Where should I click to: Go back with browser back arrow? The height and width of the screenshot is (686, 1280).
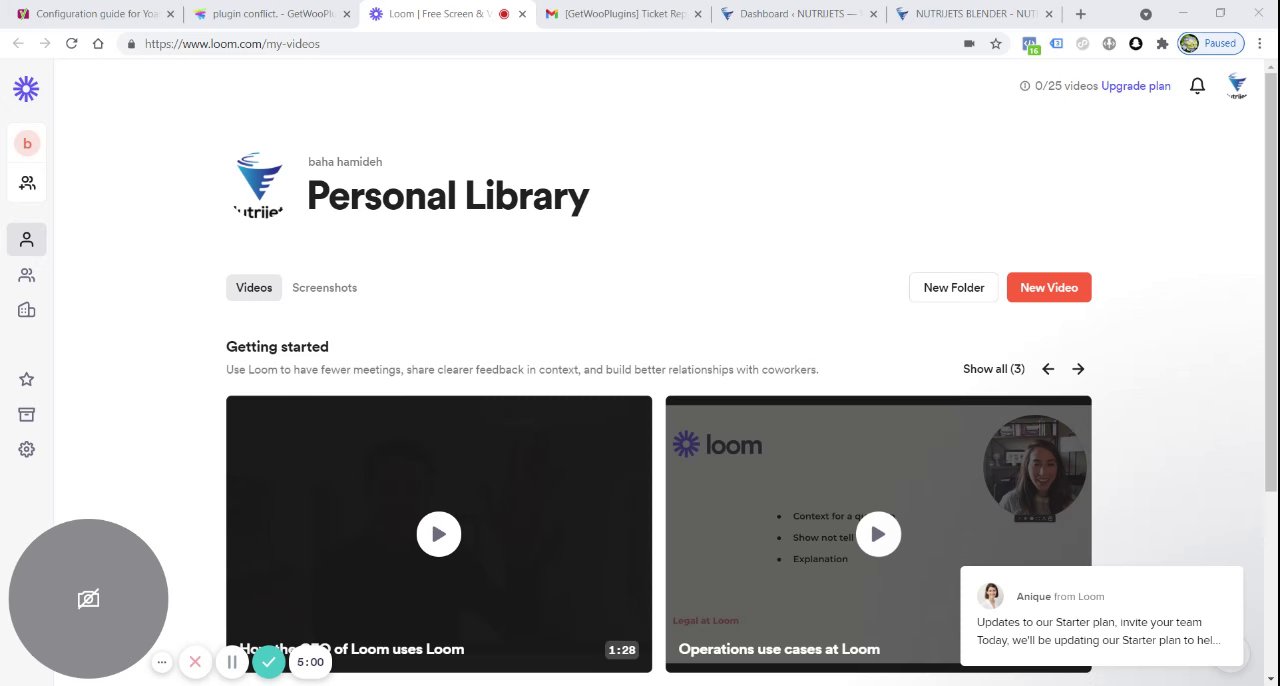[18, 43]
